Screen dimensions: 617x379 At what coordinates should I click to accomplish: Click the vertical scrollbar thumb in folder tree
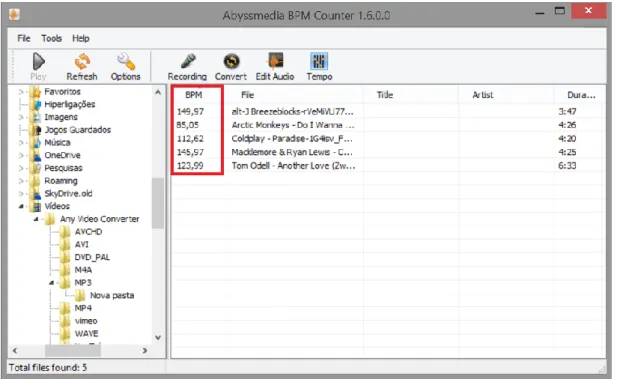(158, 203)
